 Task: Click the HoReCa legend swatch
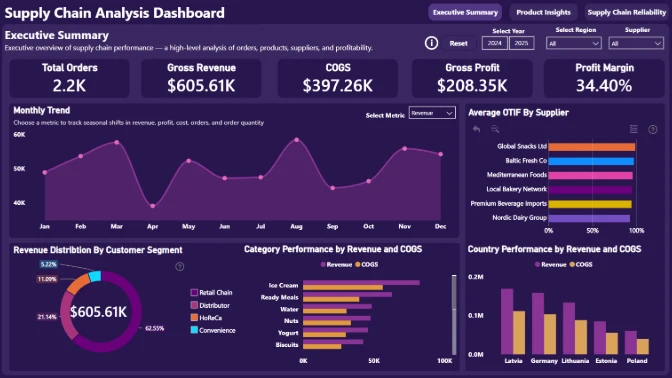(x=194, y=318)
